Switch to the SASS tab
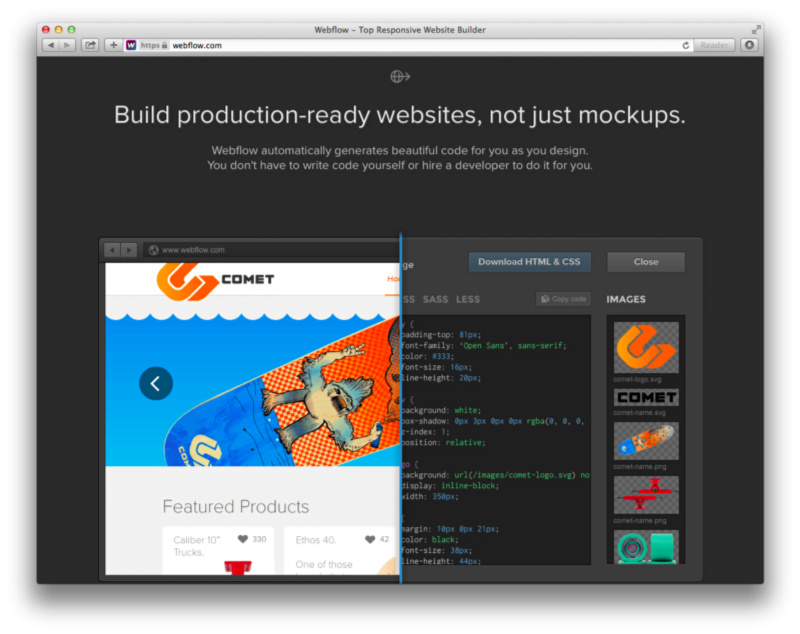 point(435,299)
